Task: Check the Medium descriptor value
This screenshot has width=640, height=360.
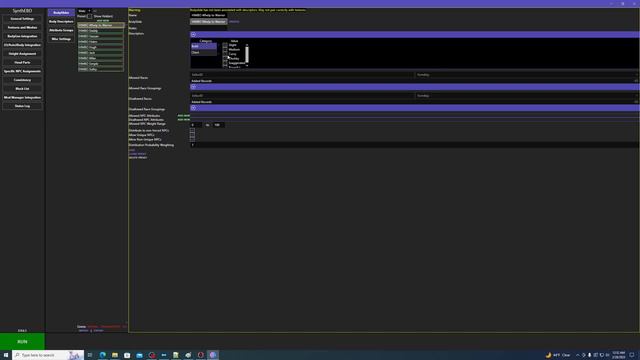Action: [x=225, y=49]
